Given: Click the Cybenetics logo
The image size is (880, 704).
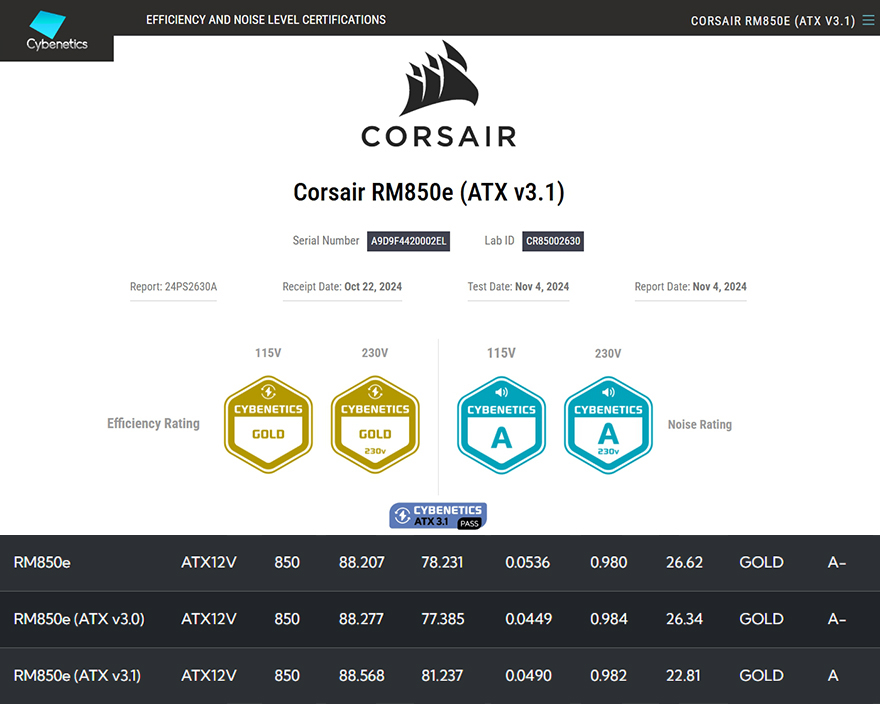Looking at the screenshot, I should coord(57,31).
